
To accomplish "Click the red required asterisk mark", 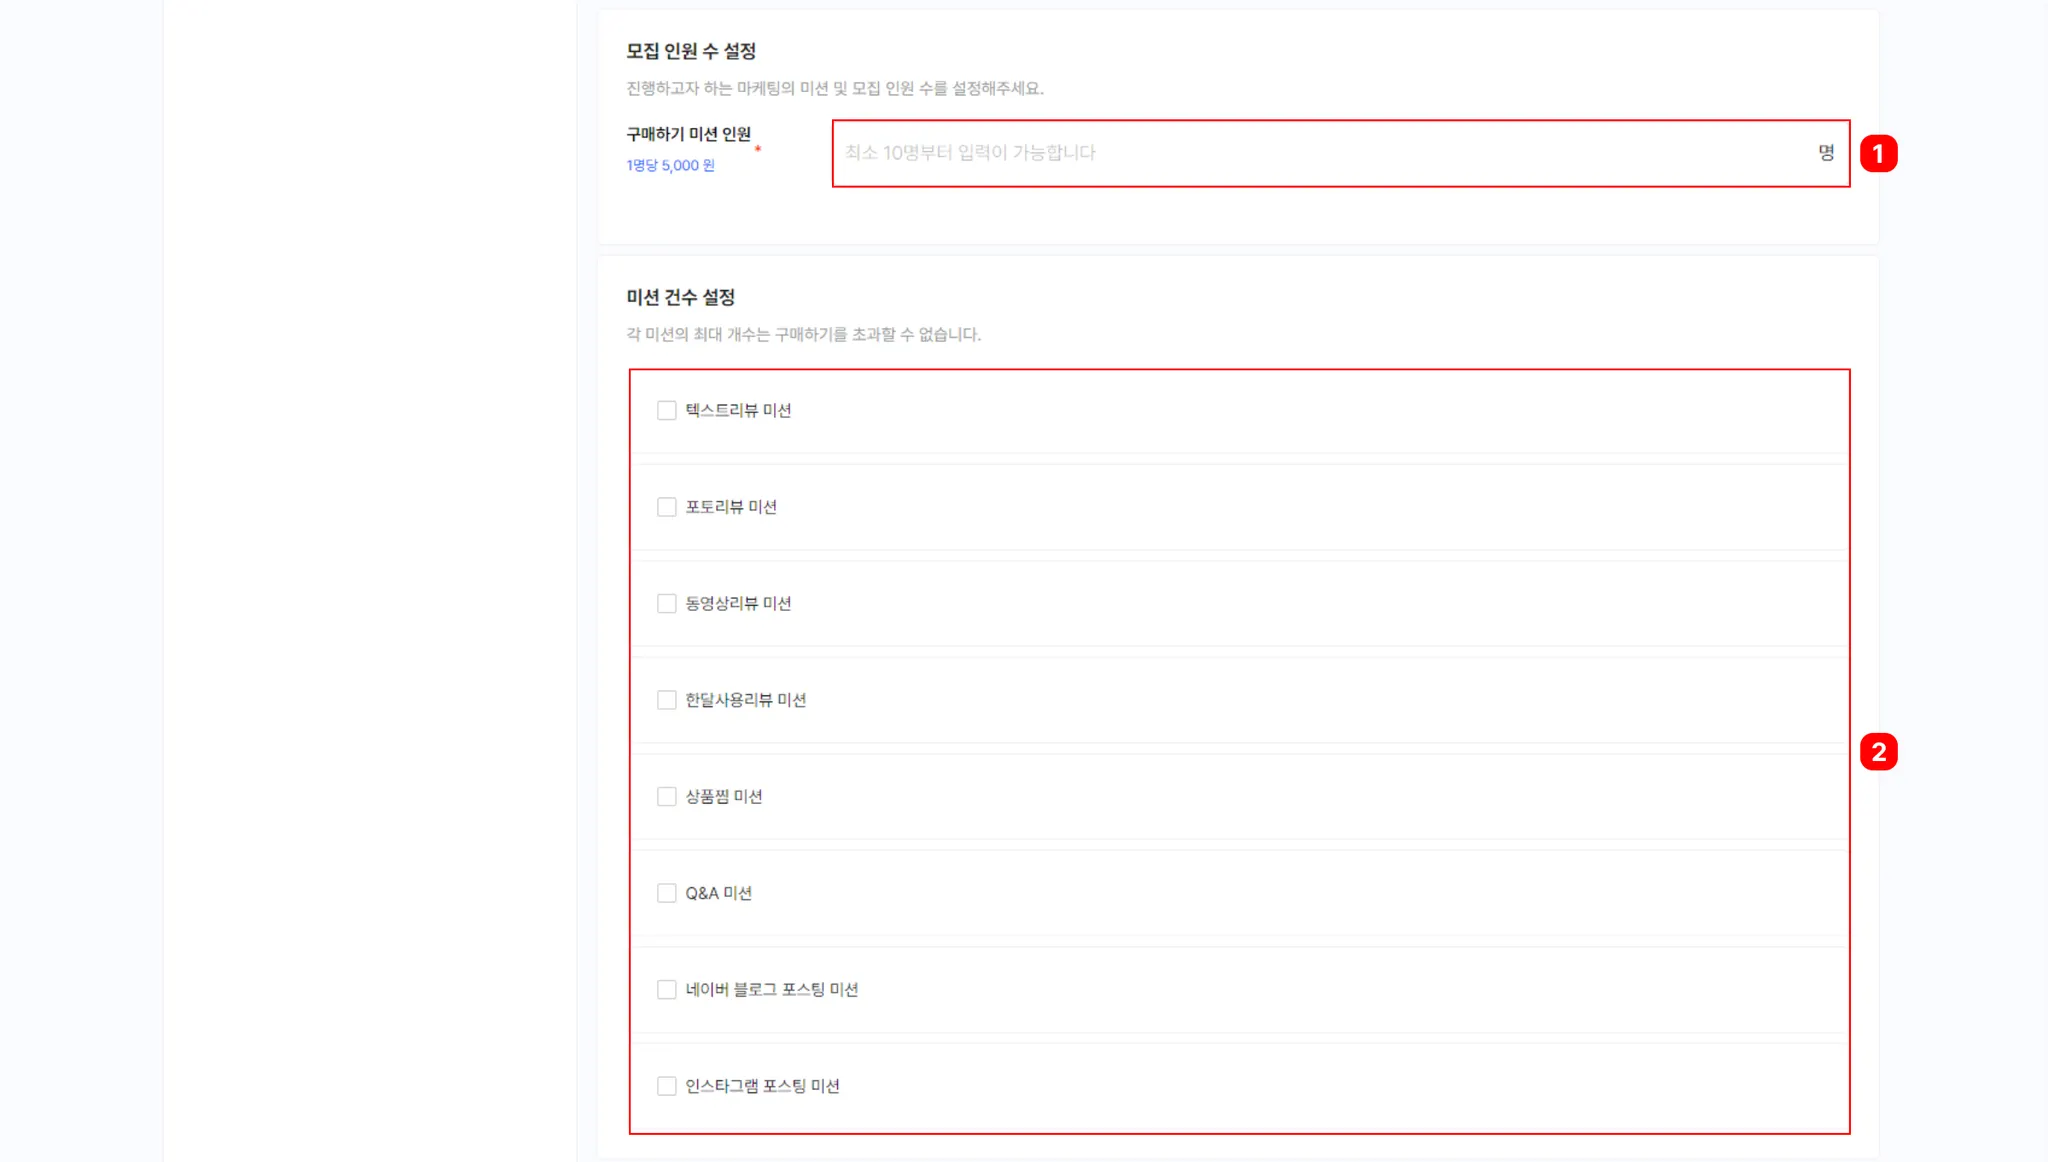I will click(x=758, y=148).
